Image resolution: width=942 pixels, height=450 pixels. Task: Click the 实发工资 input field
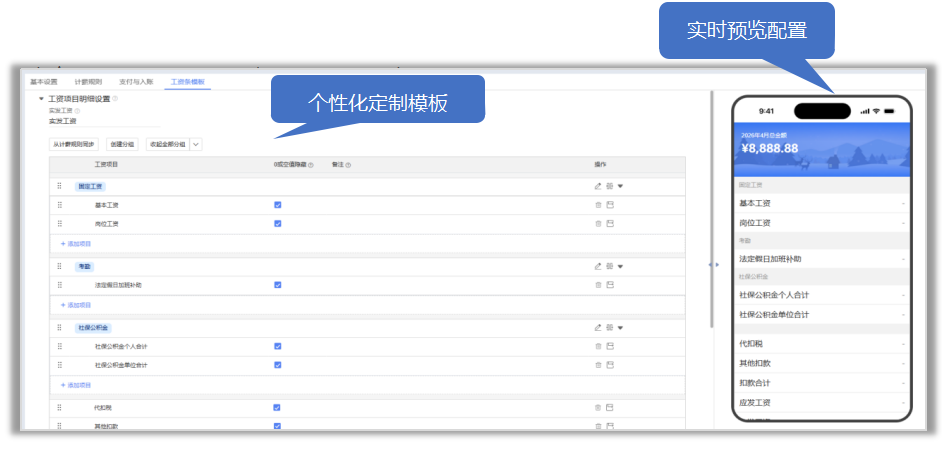click(105, 121)
